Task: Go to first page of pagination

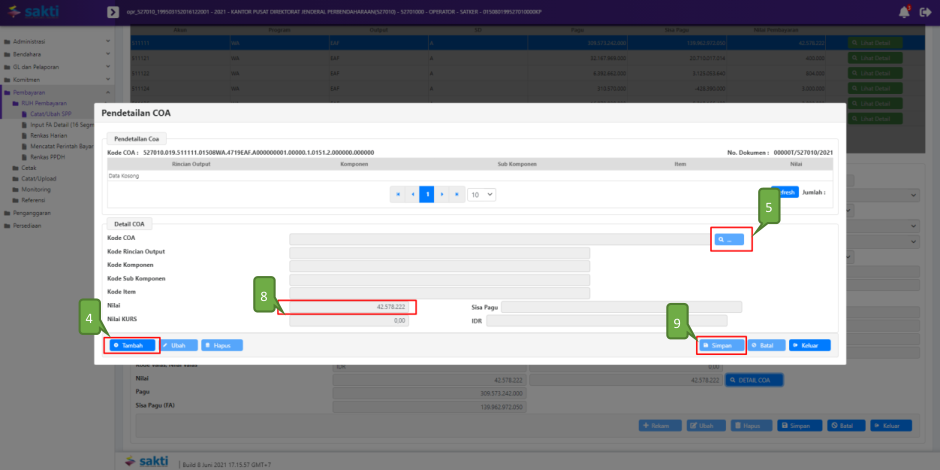Action: tap(398, 194)
